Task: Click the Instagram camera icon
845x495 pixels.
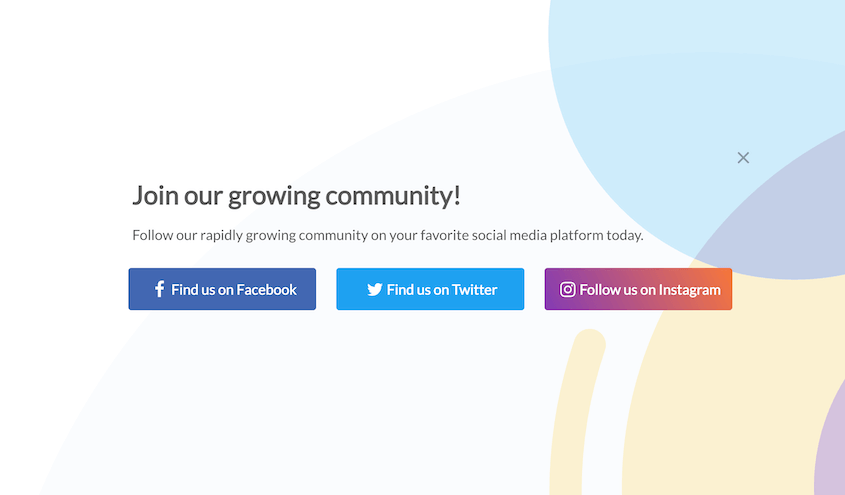Action: pyautogui.click(x=567, y=289)
